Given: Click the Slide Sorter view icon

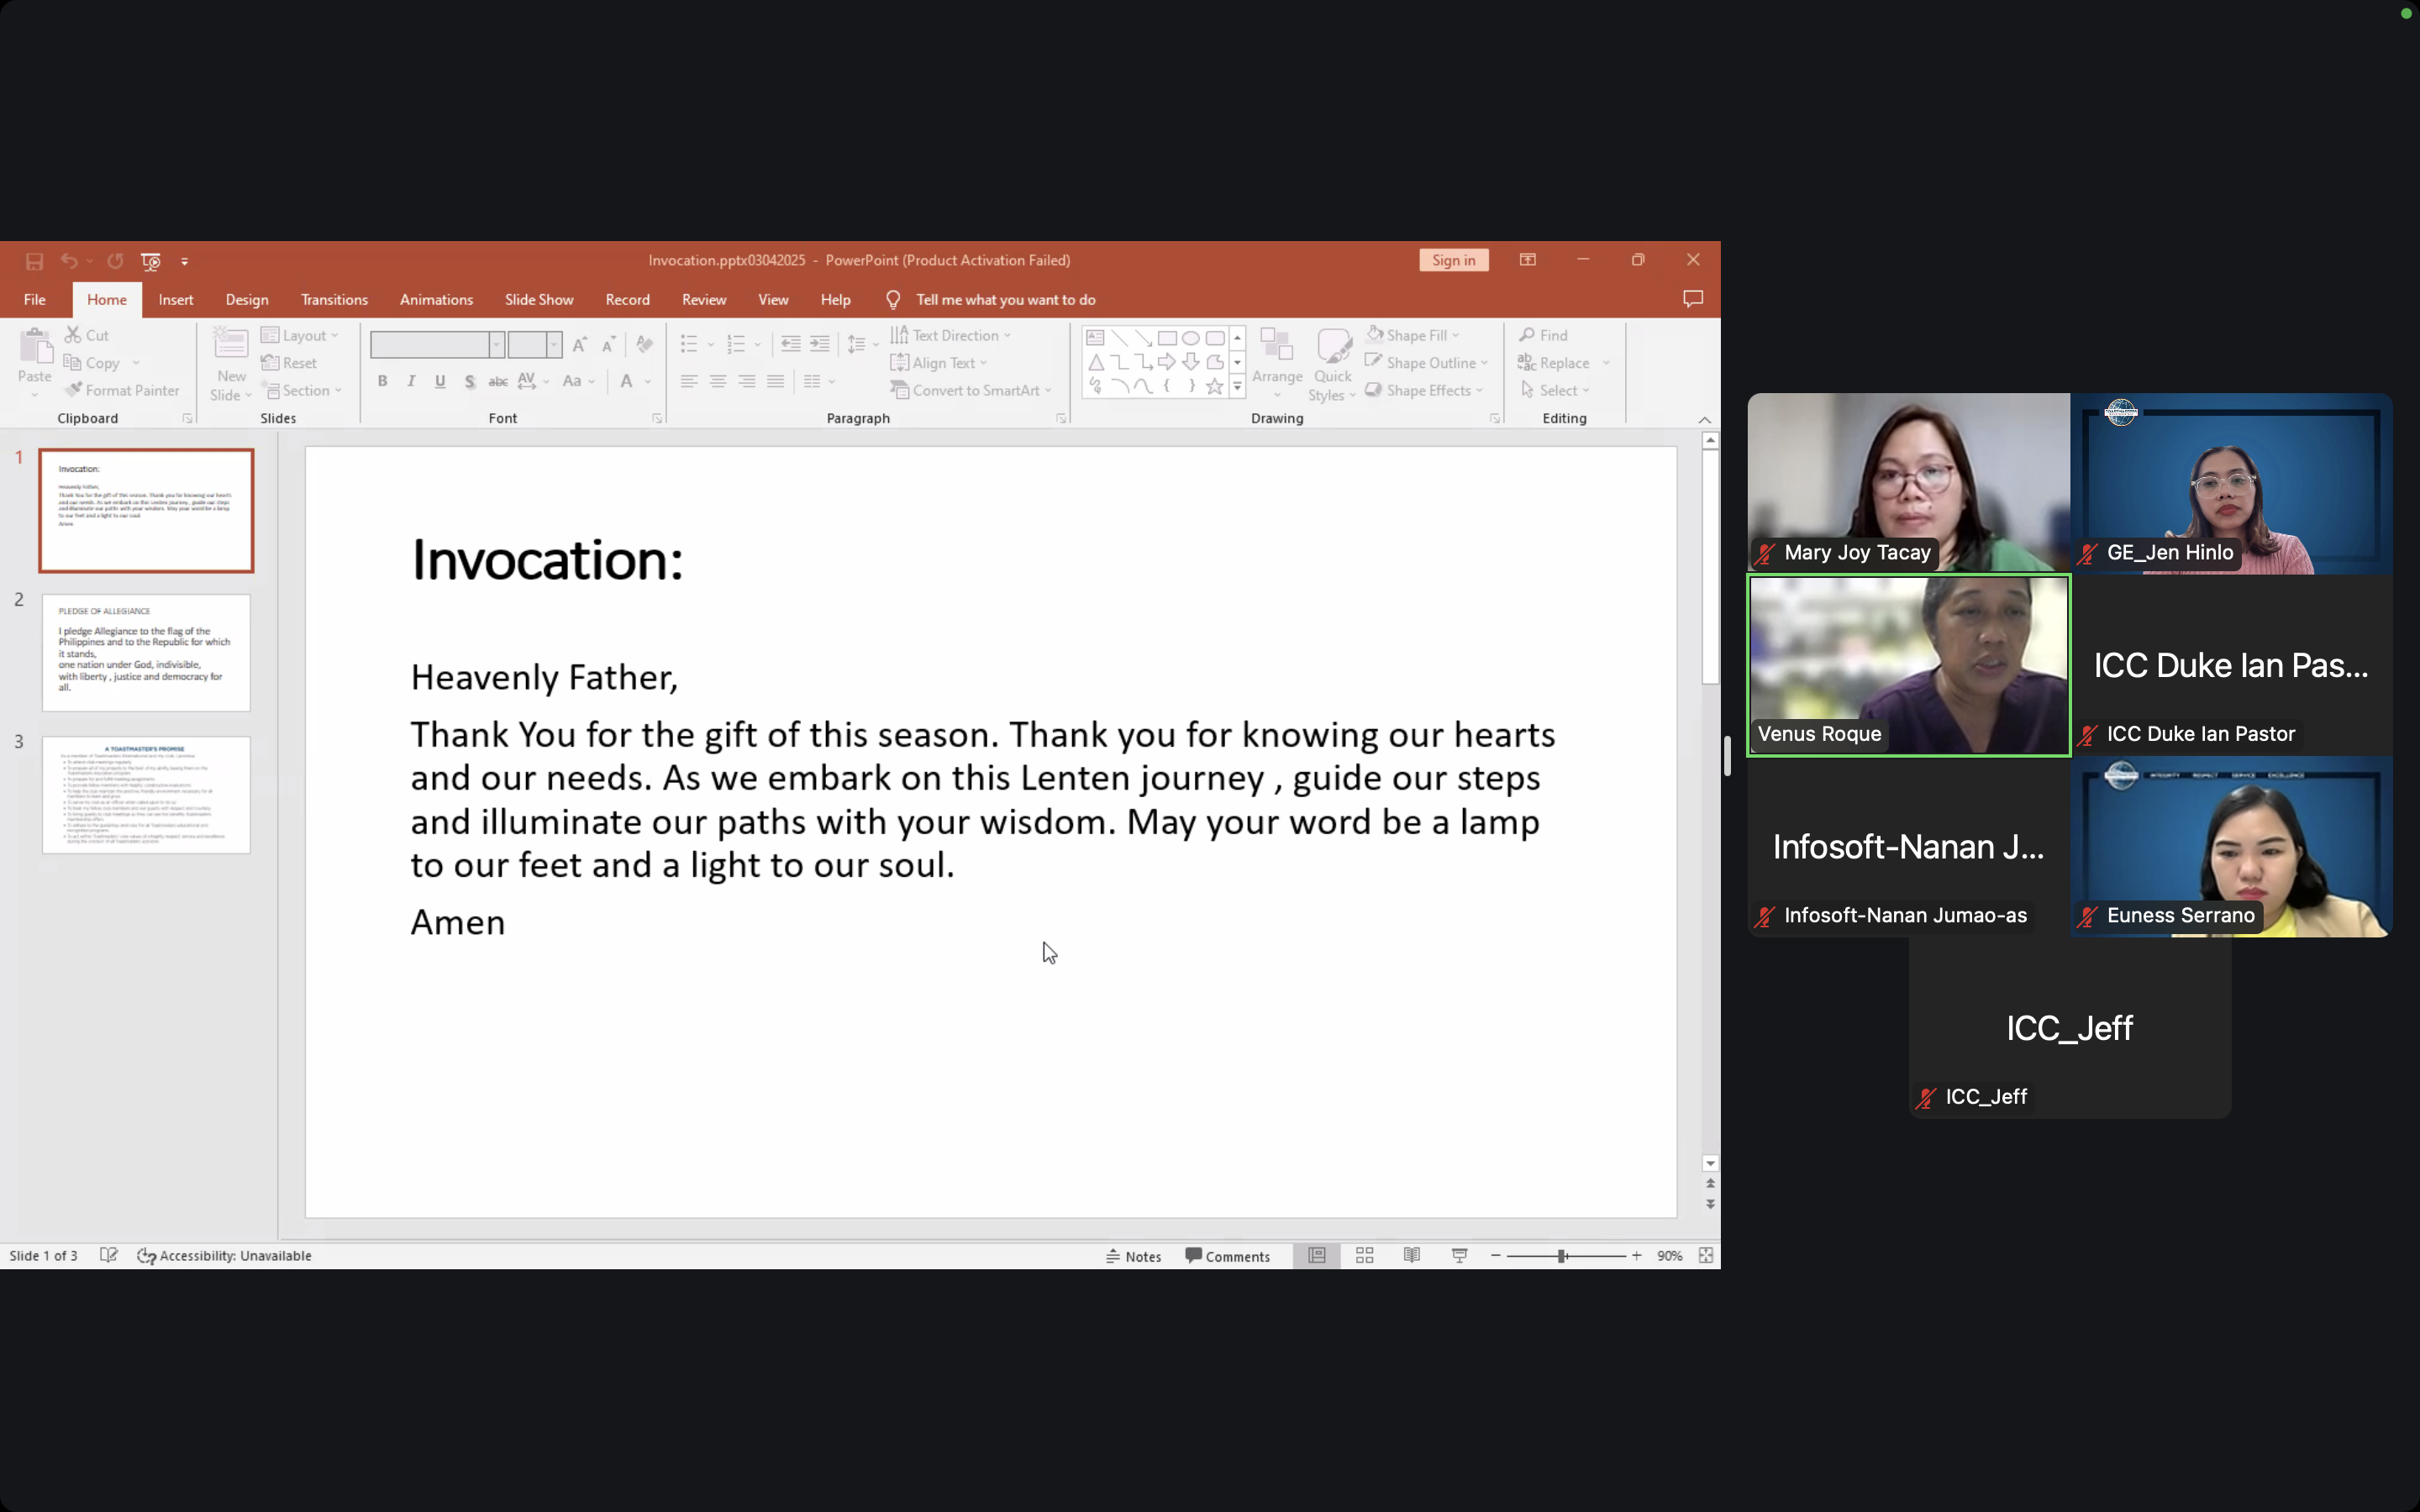Looking at the screenshot, I should tap(1364, 1255).
